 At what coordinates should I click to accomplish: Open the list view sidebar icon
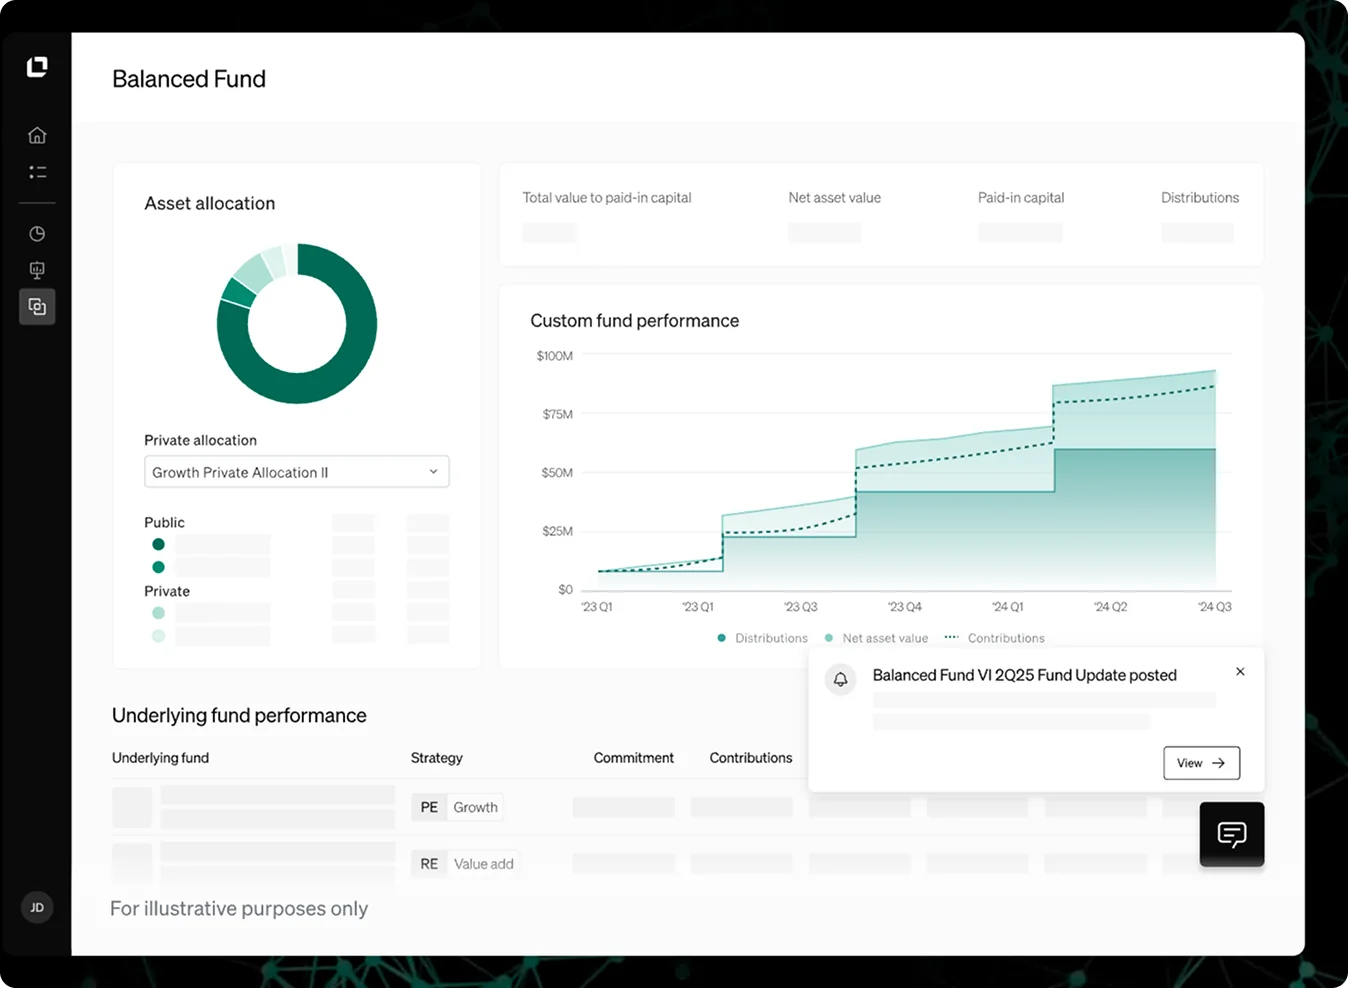click(x=37, y=172)
